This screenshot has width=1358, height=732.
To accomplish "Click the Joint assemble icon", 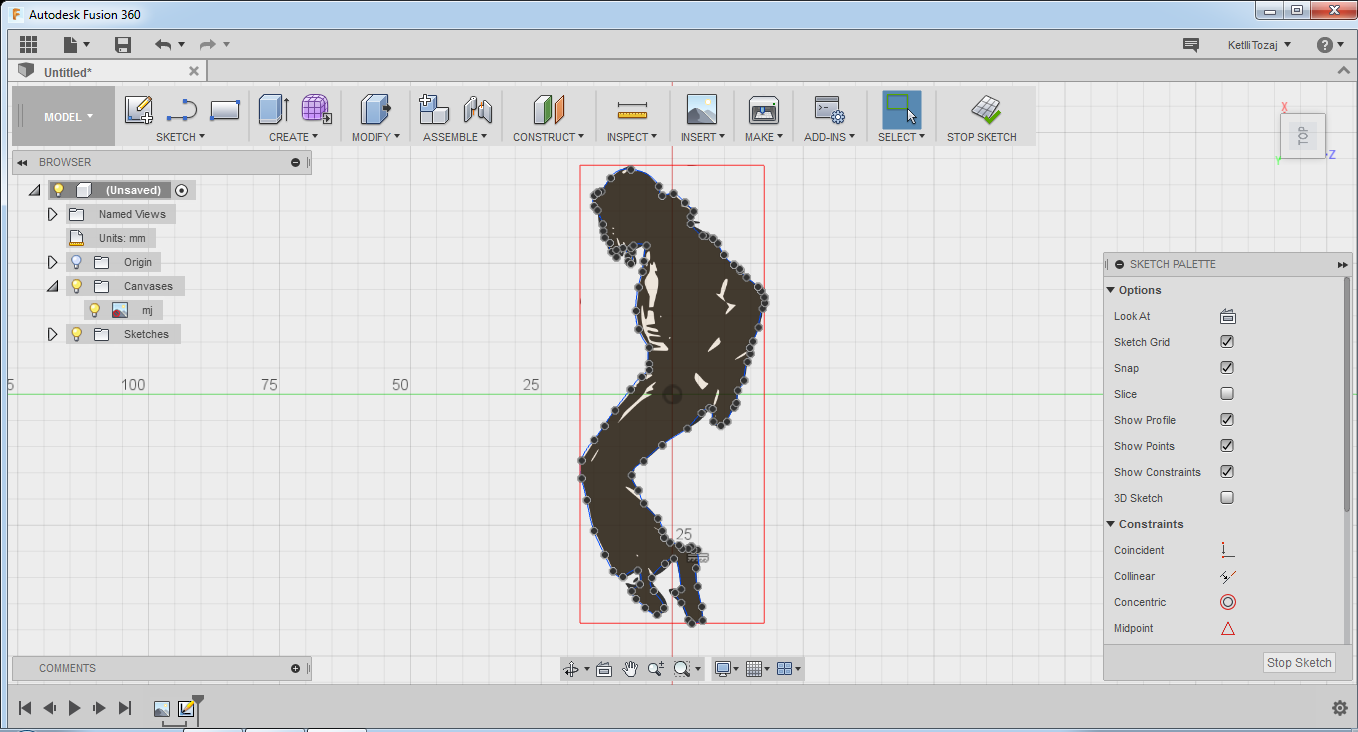I will click(478, 109).
